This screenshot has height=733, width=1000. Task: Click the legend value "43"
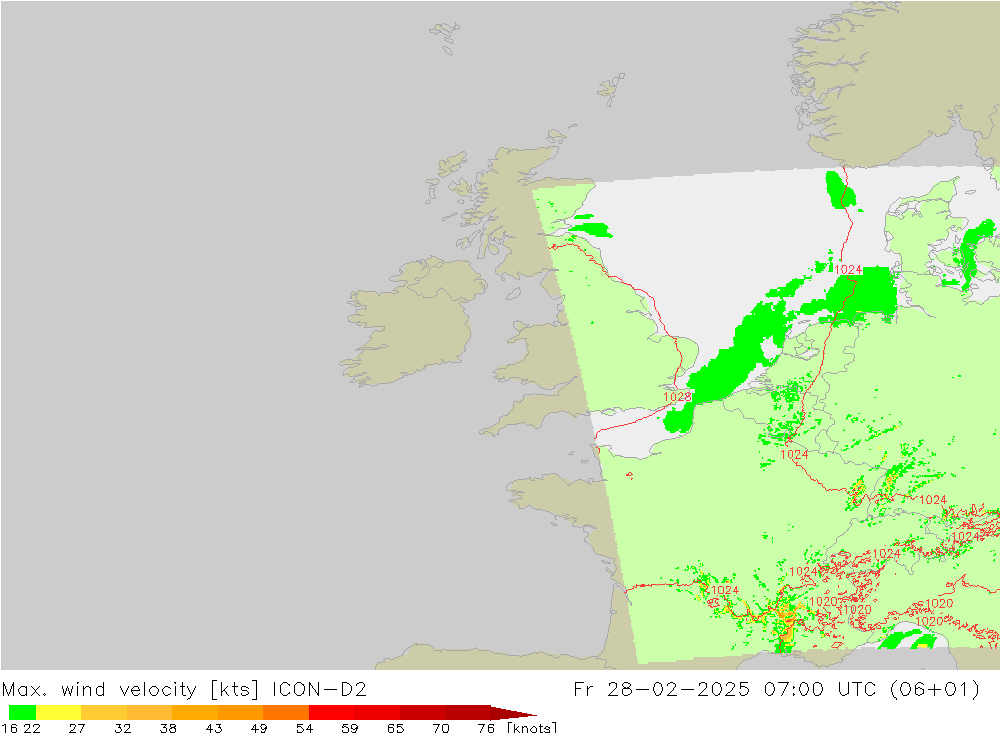[x=214, y=728]
